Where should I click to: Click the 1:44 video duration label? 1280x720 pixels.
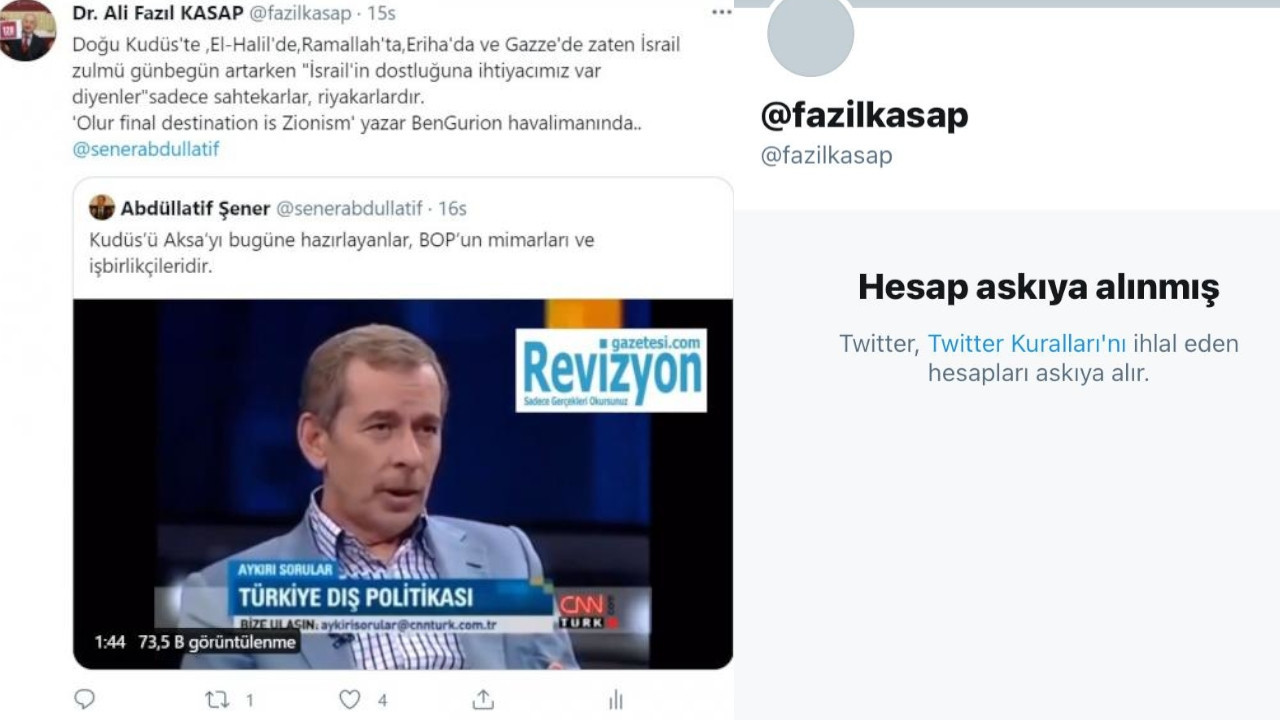109,642
